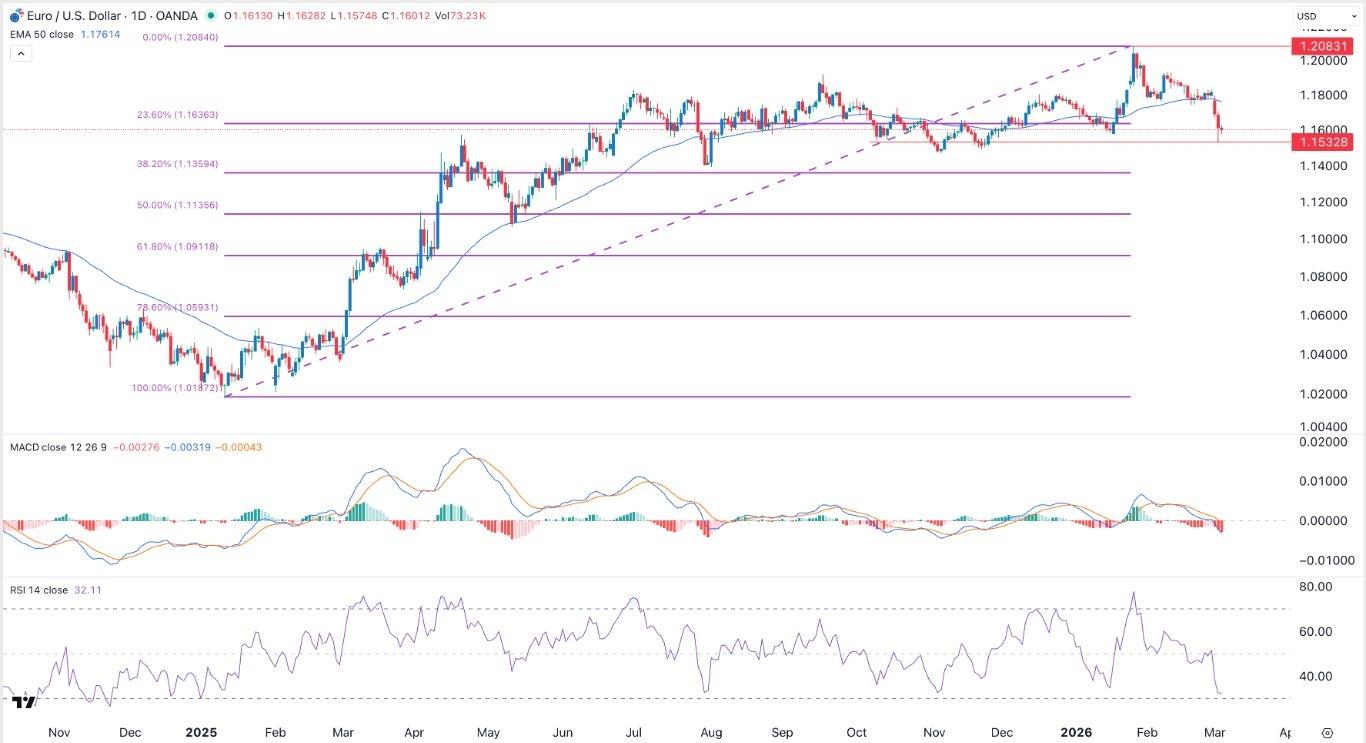Select the 100.00% Fibonacci retracement label
Image resolution: width=1366 pixels, height=743 pixels.
pos(177,389)
